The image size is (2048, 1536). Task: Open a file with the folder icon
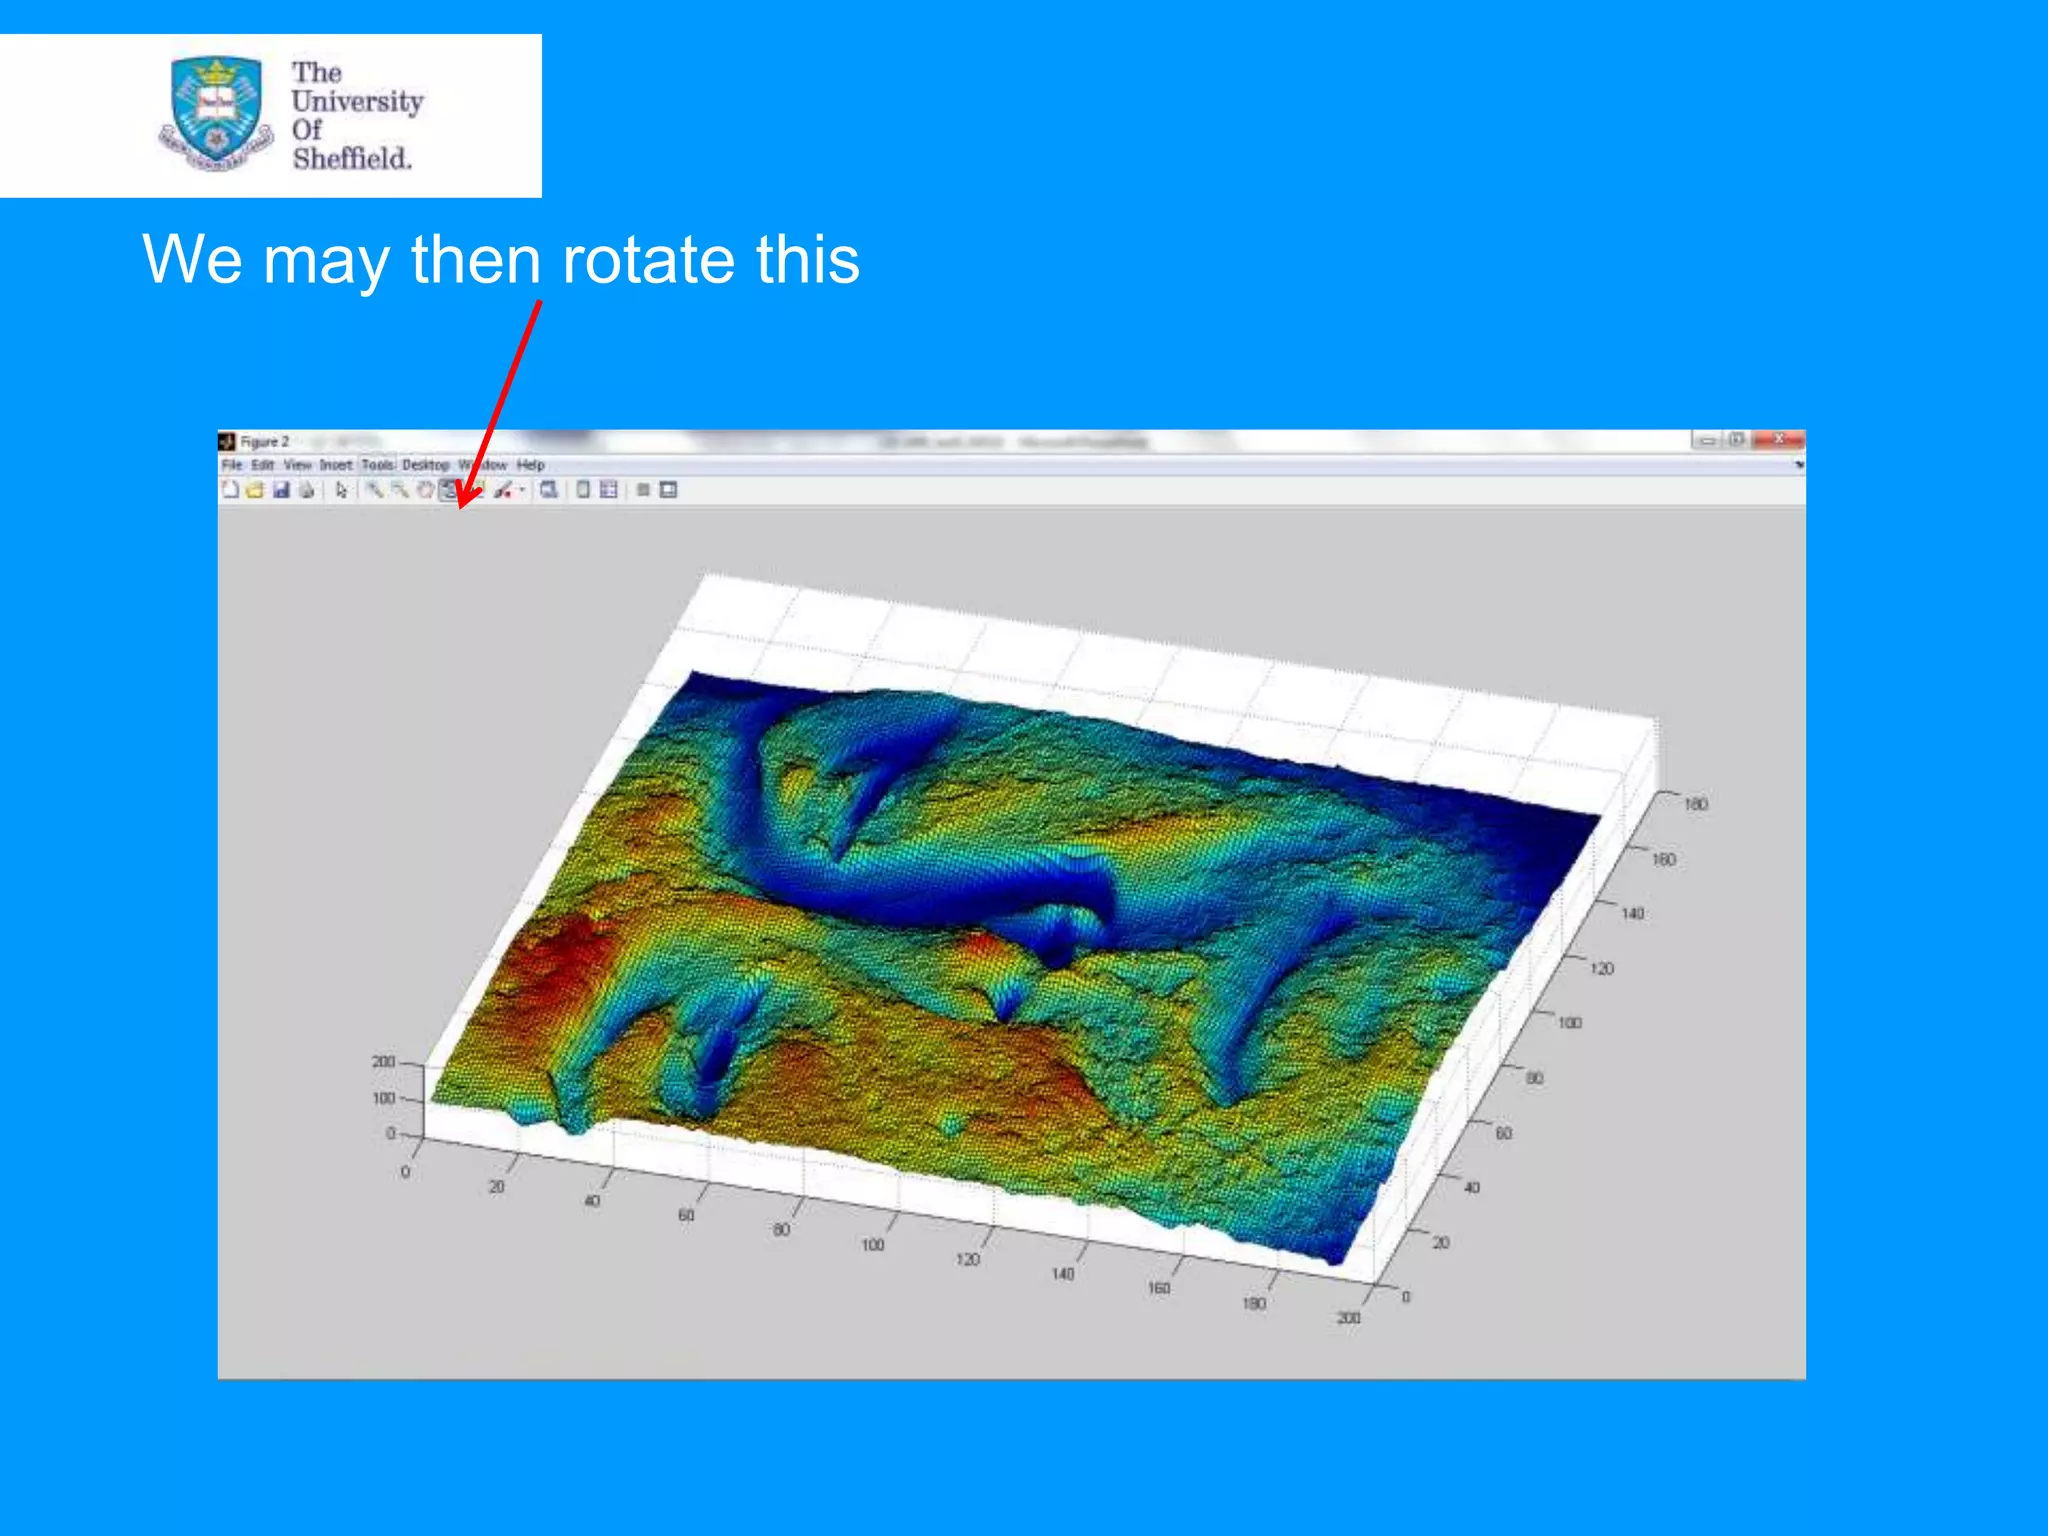[255, 489]
